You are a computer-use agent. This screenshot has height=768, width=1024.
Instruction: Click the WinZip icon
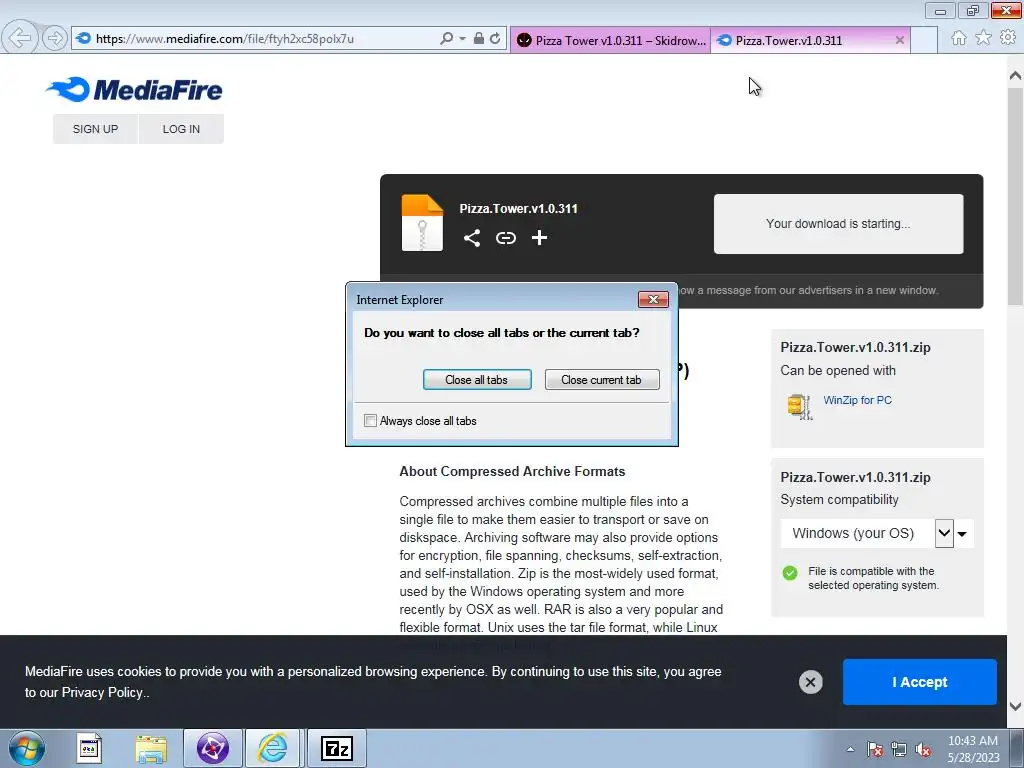[799, 407]
